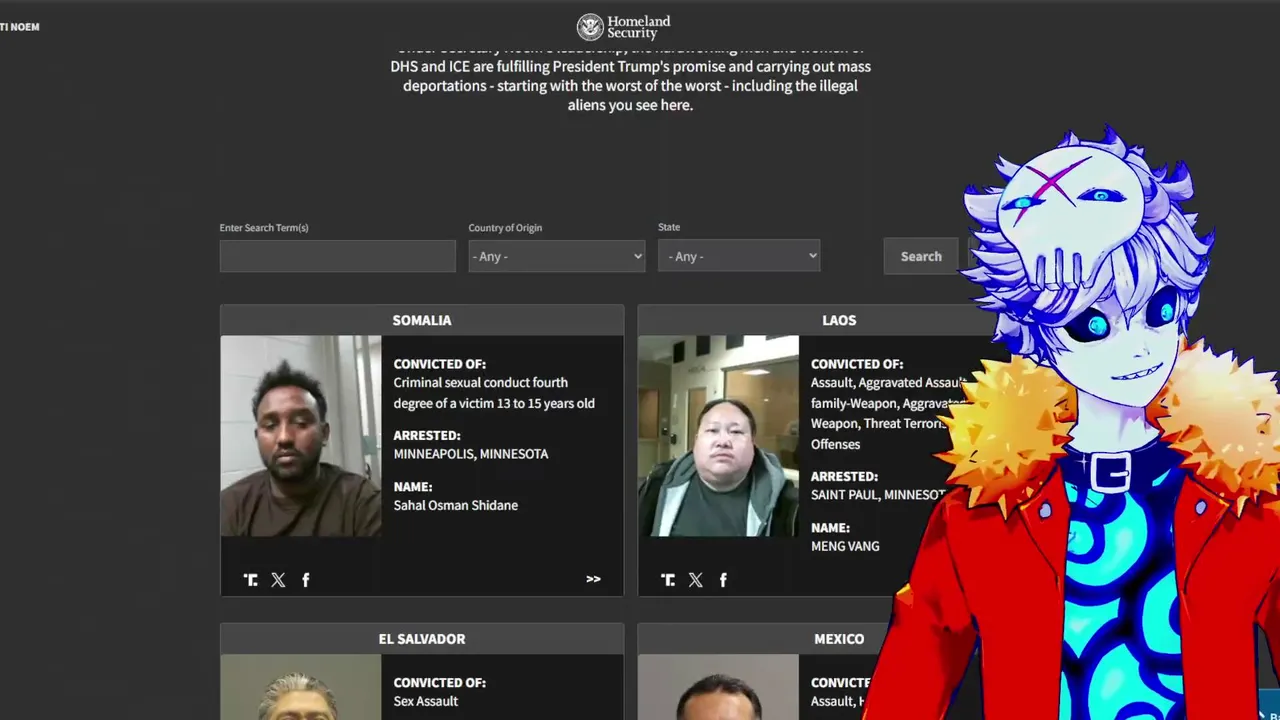The height and width of the screenshot is (720, 1280).
Task: Share Somalia card on Truth Social
Action: pyautogui.click(x=251, y=580)
